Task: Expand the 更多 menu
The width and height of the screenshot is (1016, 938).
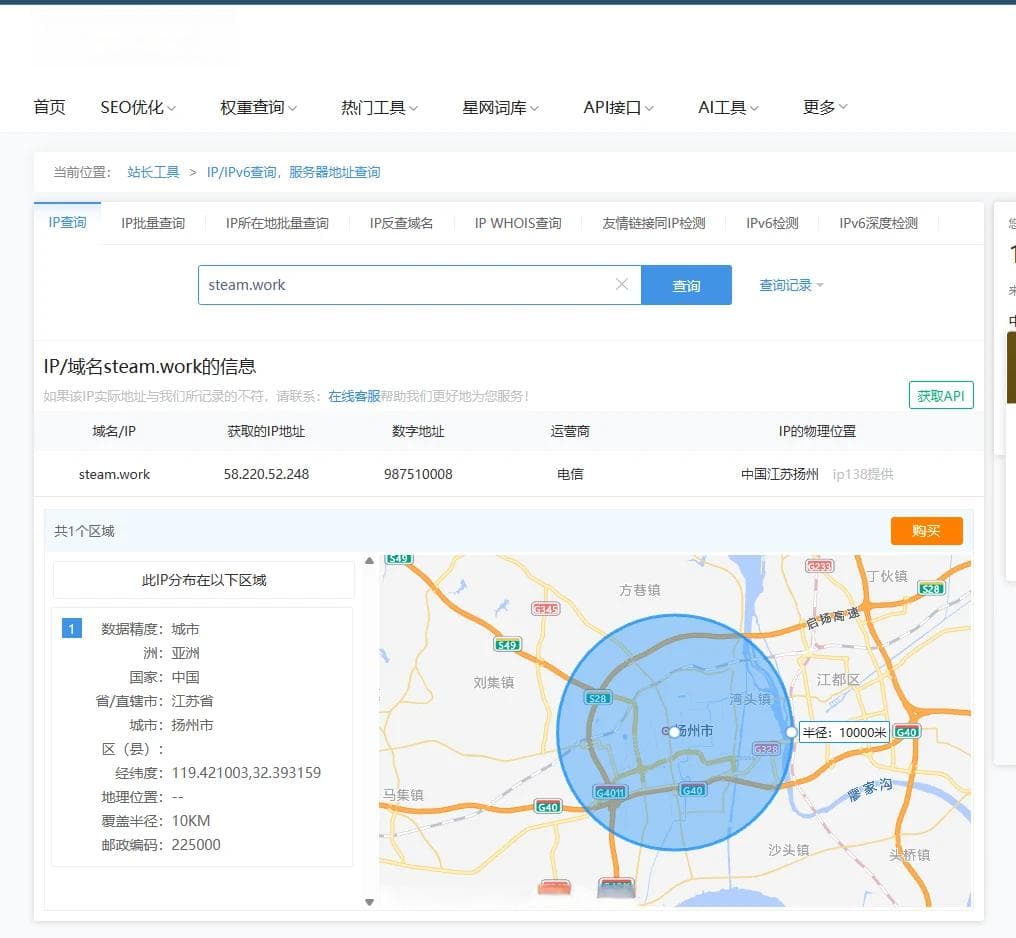Action: (824, 107)
